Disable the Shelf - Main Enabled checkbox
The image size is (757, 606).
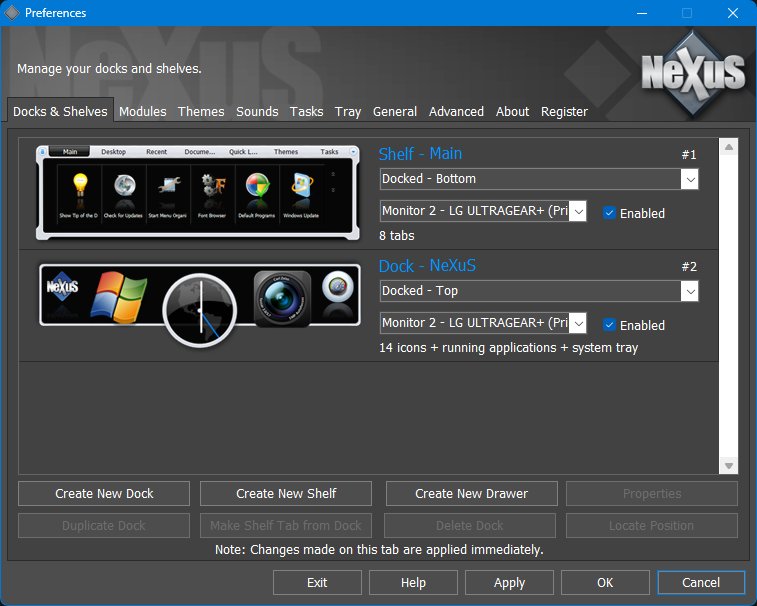[609, 212]
